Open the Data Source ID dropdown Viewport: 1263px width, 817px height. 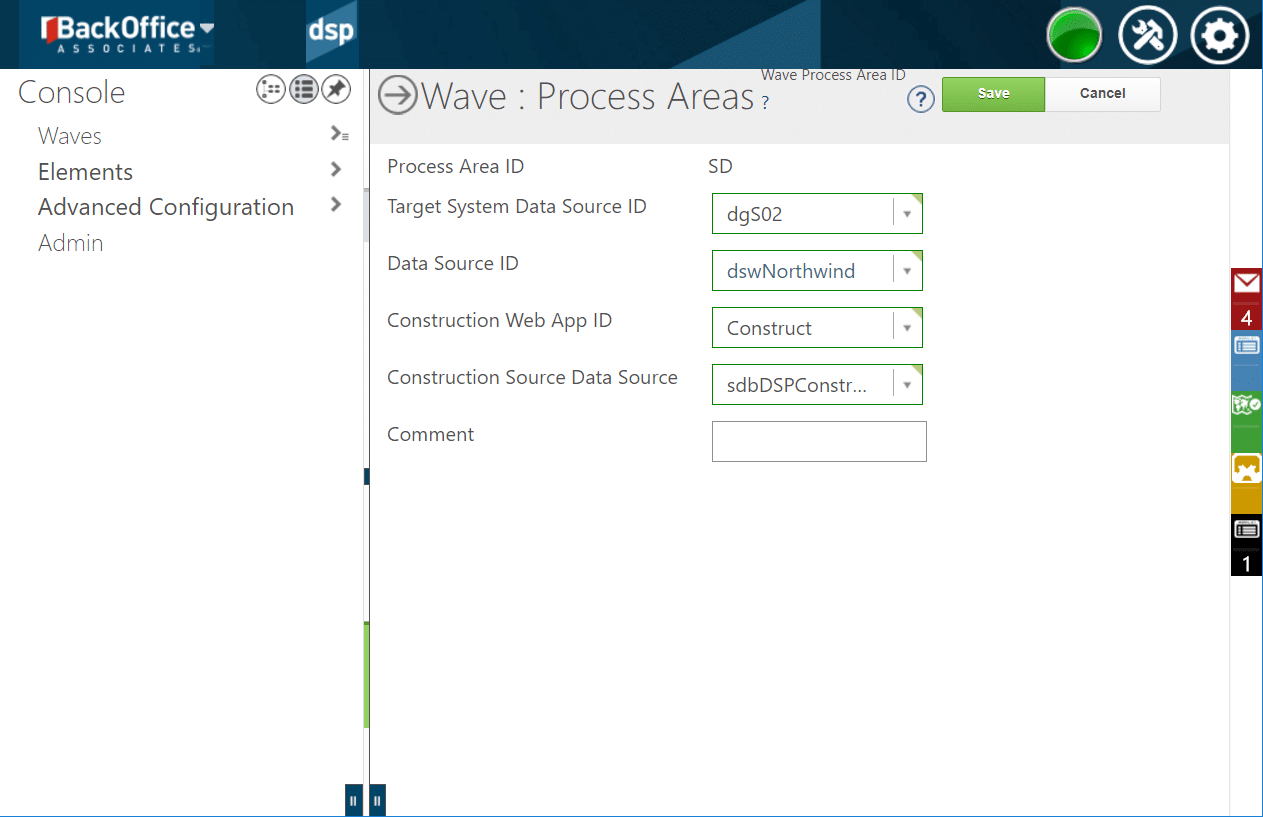pos(906,271)
